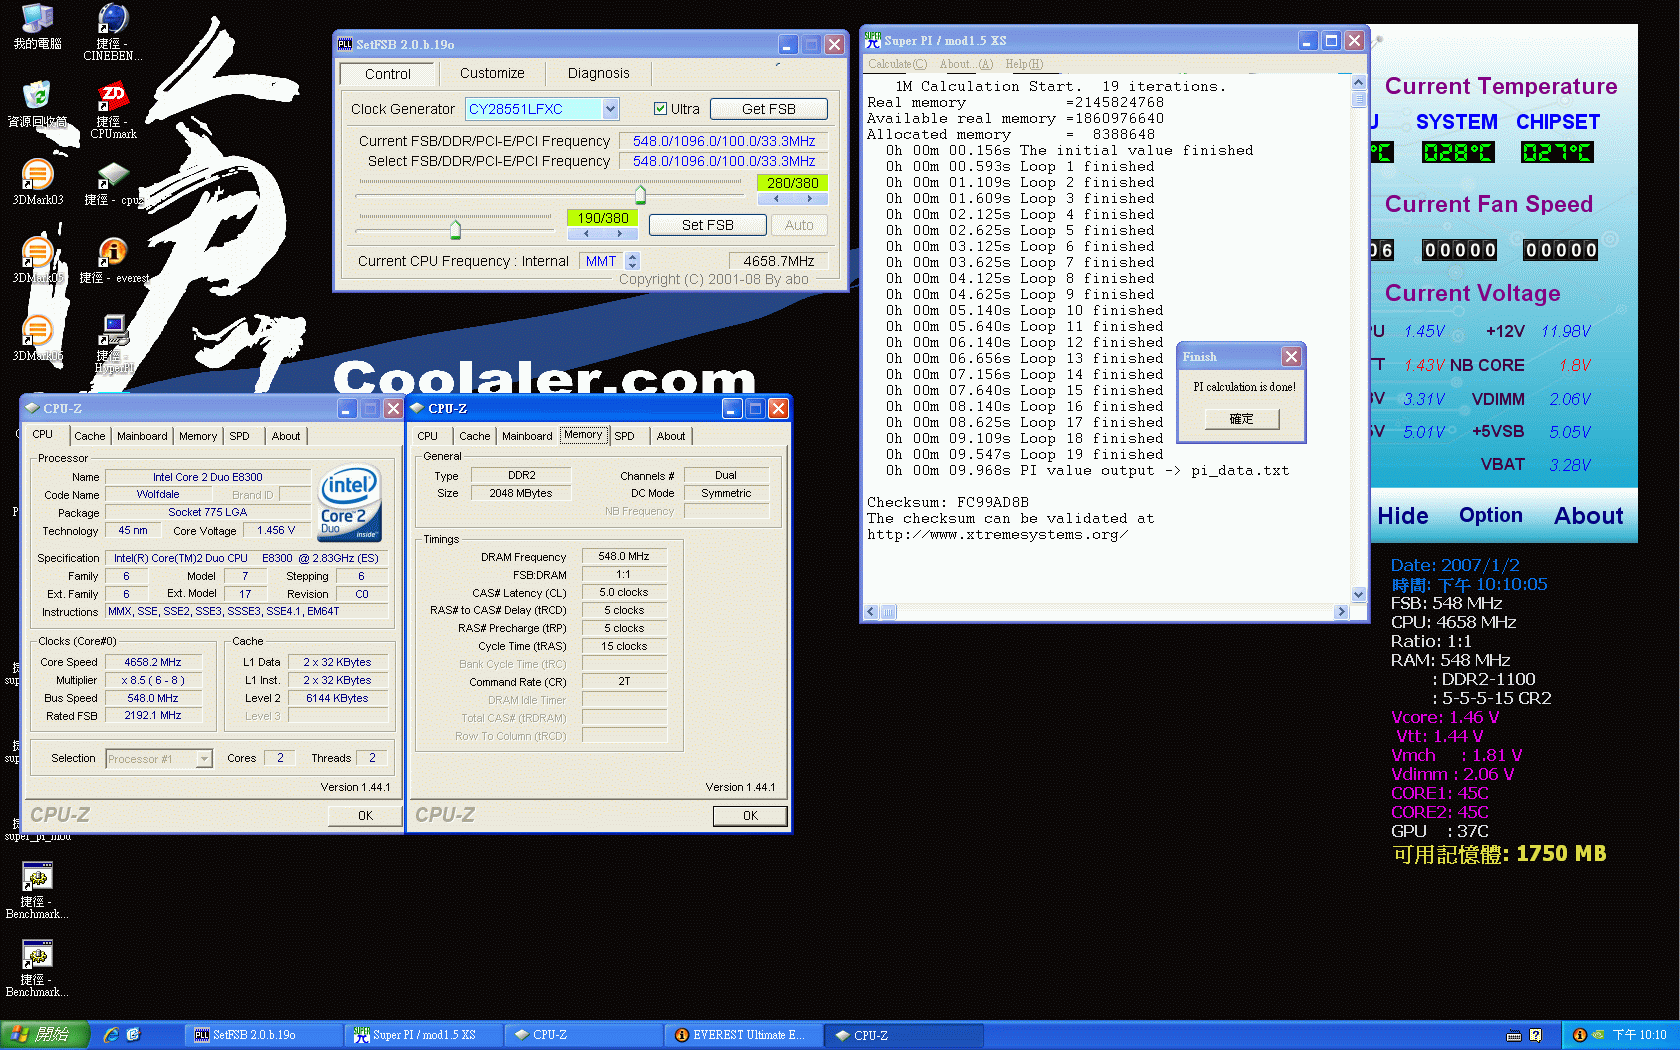Open the Help menu in Super PI
1680x1050 pixels.
[x=1024, y=64]
